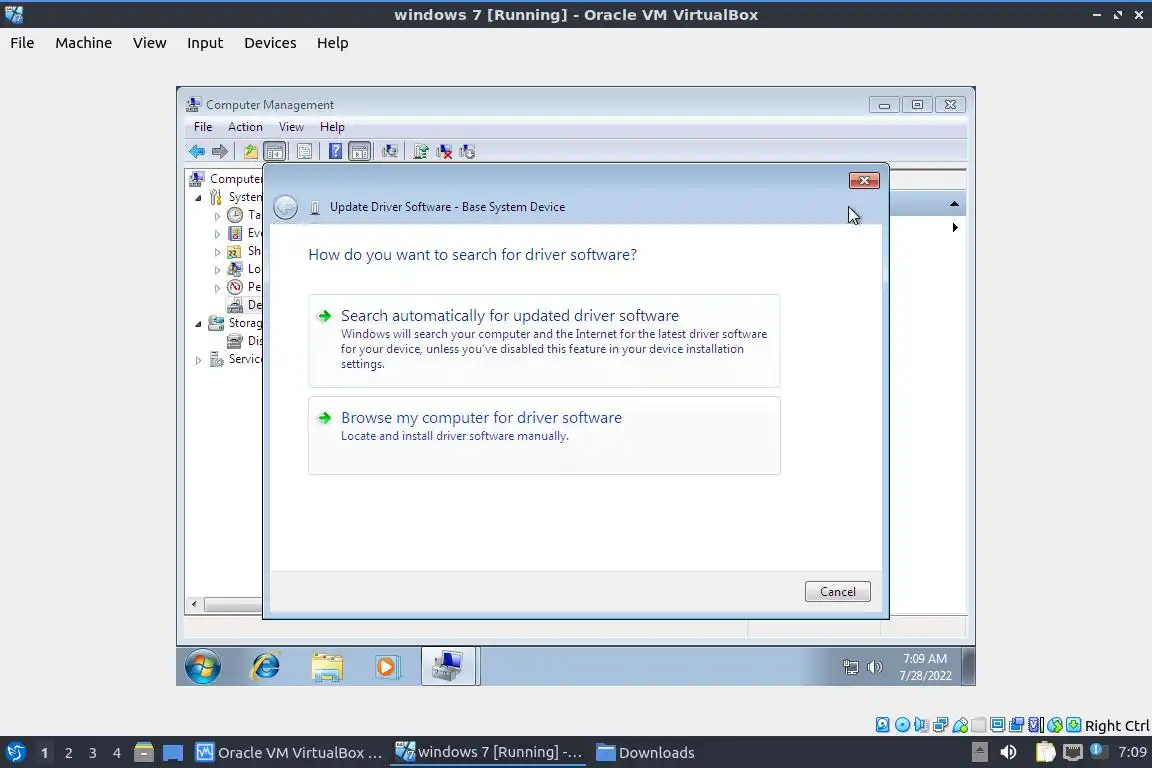This screenshot has height=768, width=1152.
Task: Click VirtualBox USB status icon
Action: [960, 725]
